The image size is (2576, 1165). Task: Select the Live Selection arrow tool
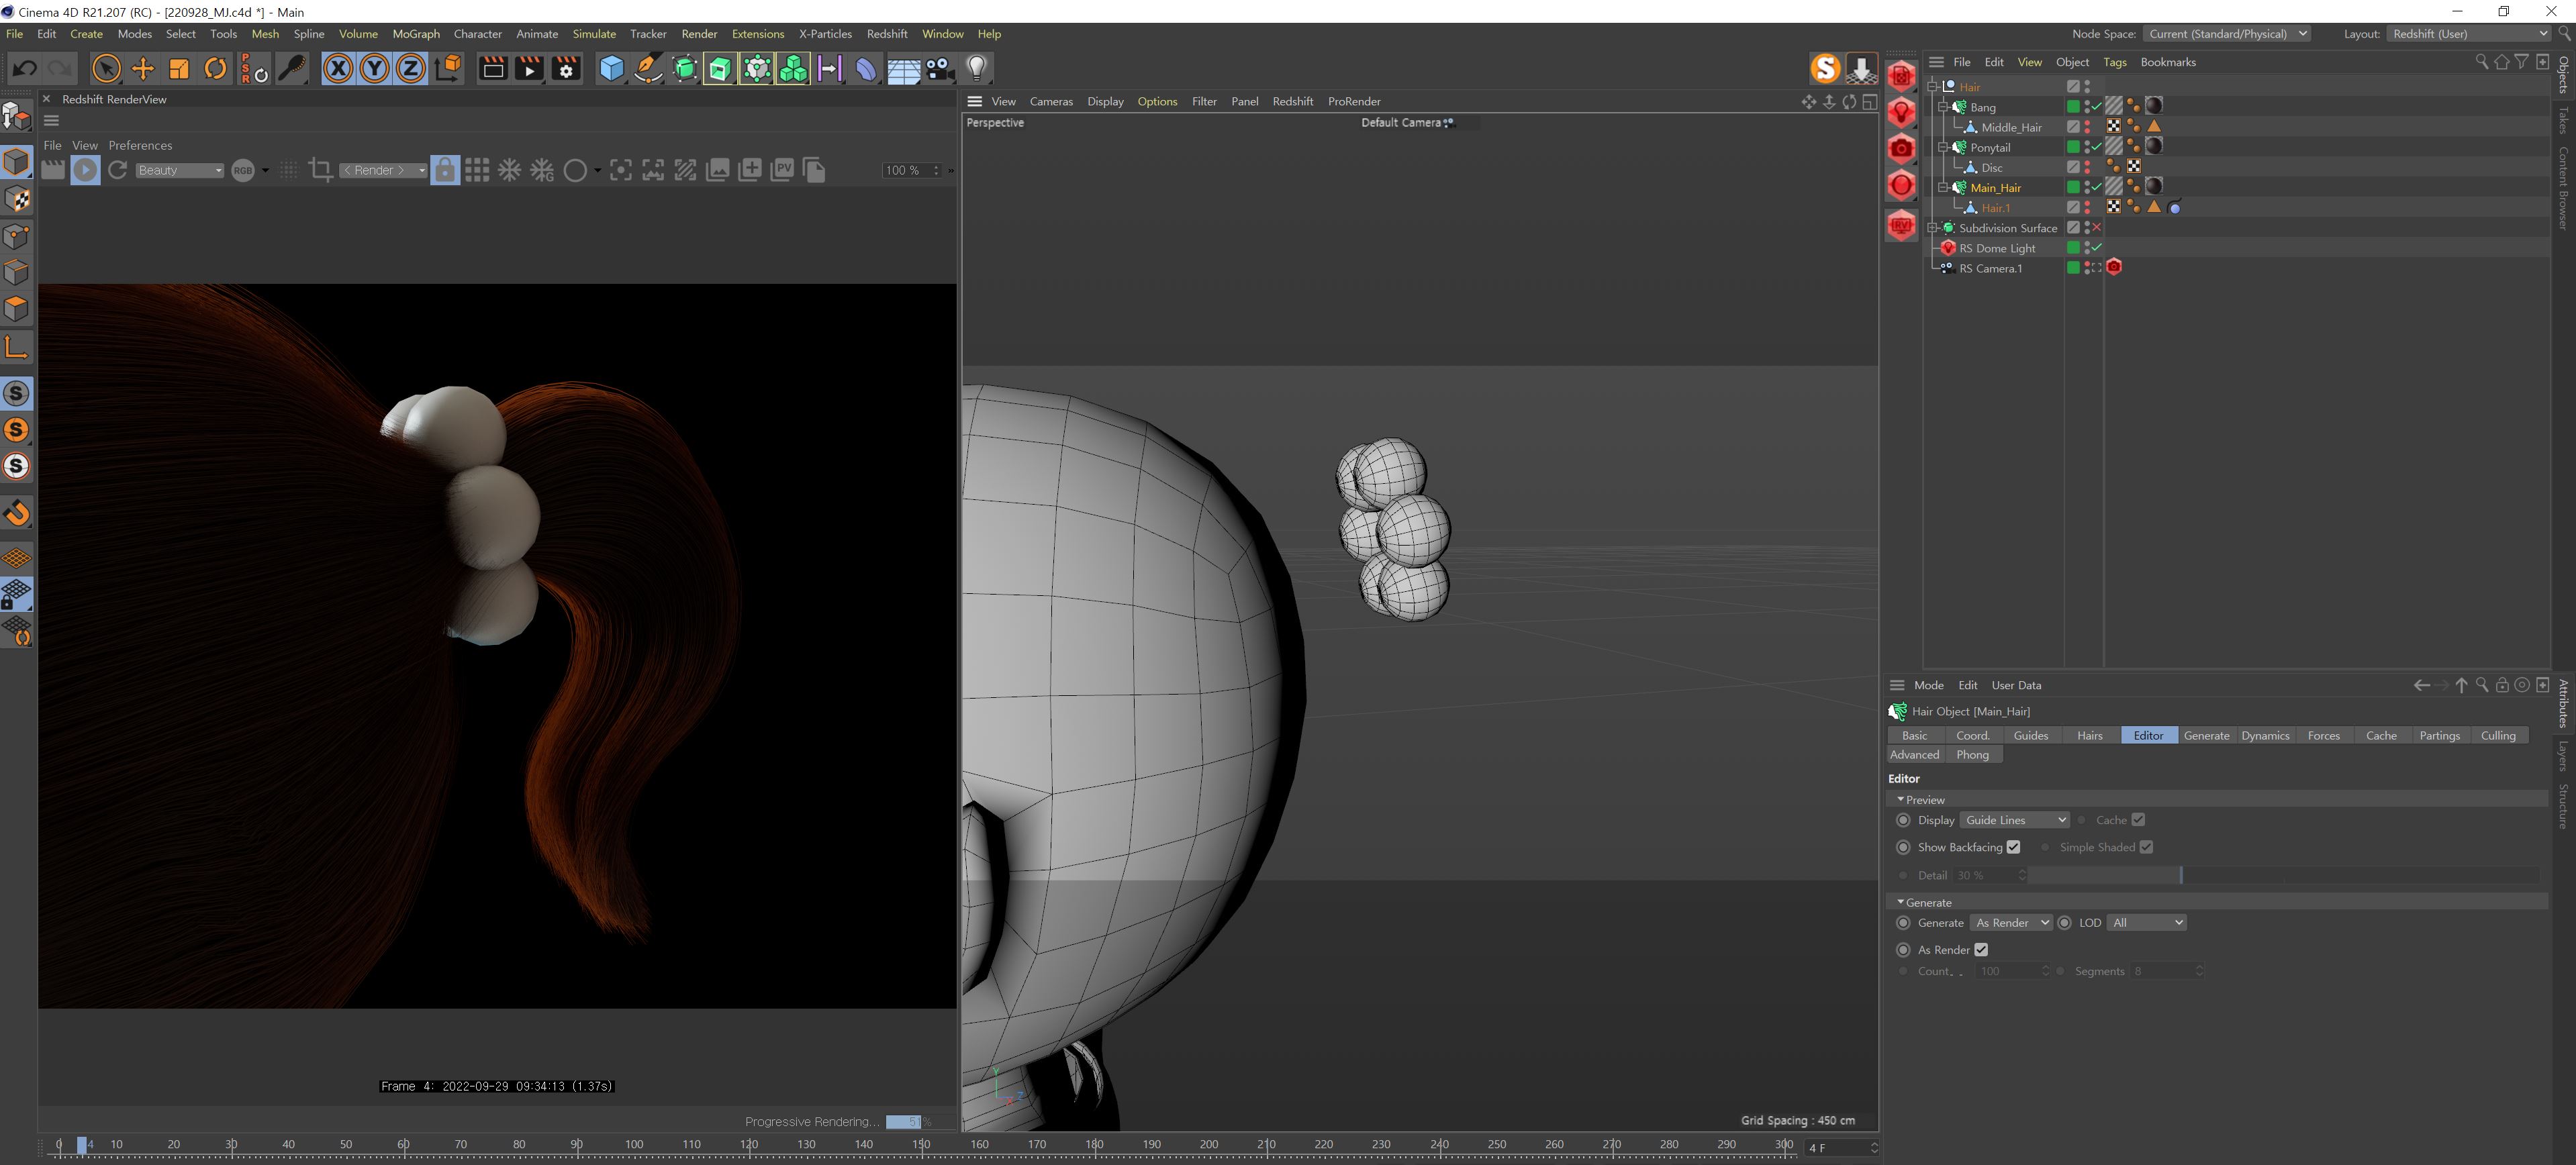(x=106, y=68)
